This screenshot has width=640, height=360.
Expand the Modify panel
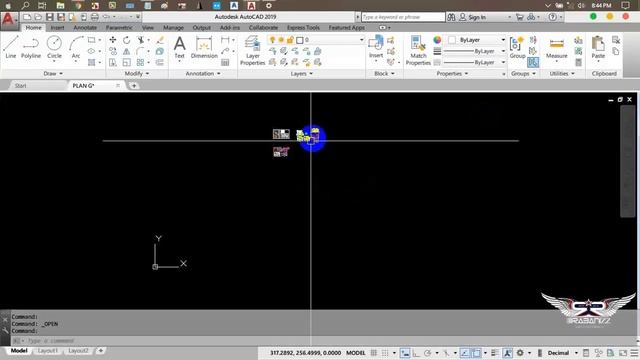tap(137, 73)
